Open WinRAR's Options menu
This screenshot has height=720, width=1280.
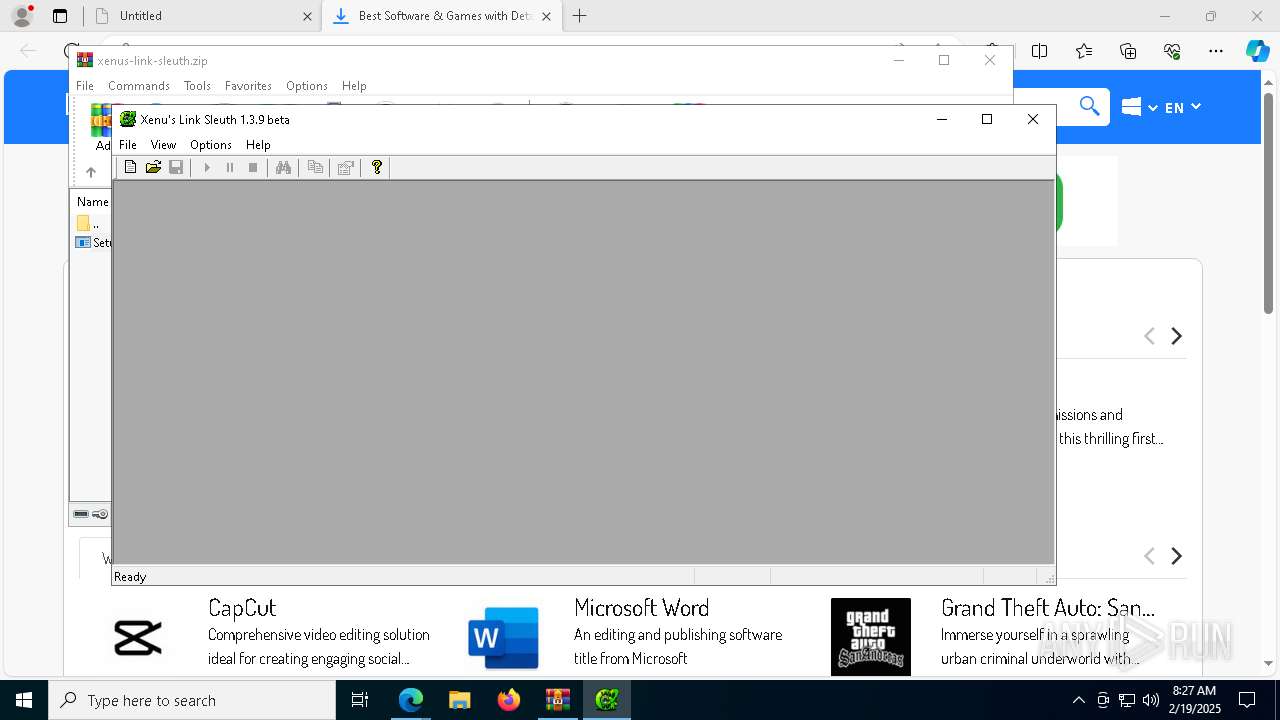point(307,86)
